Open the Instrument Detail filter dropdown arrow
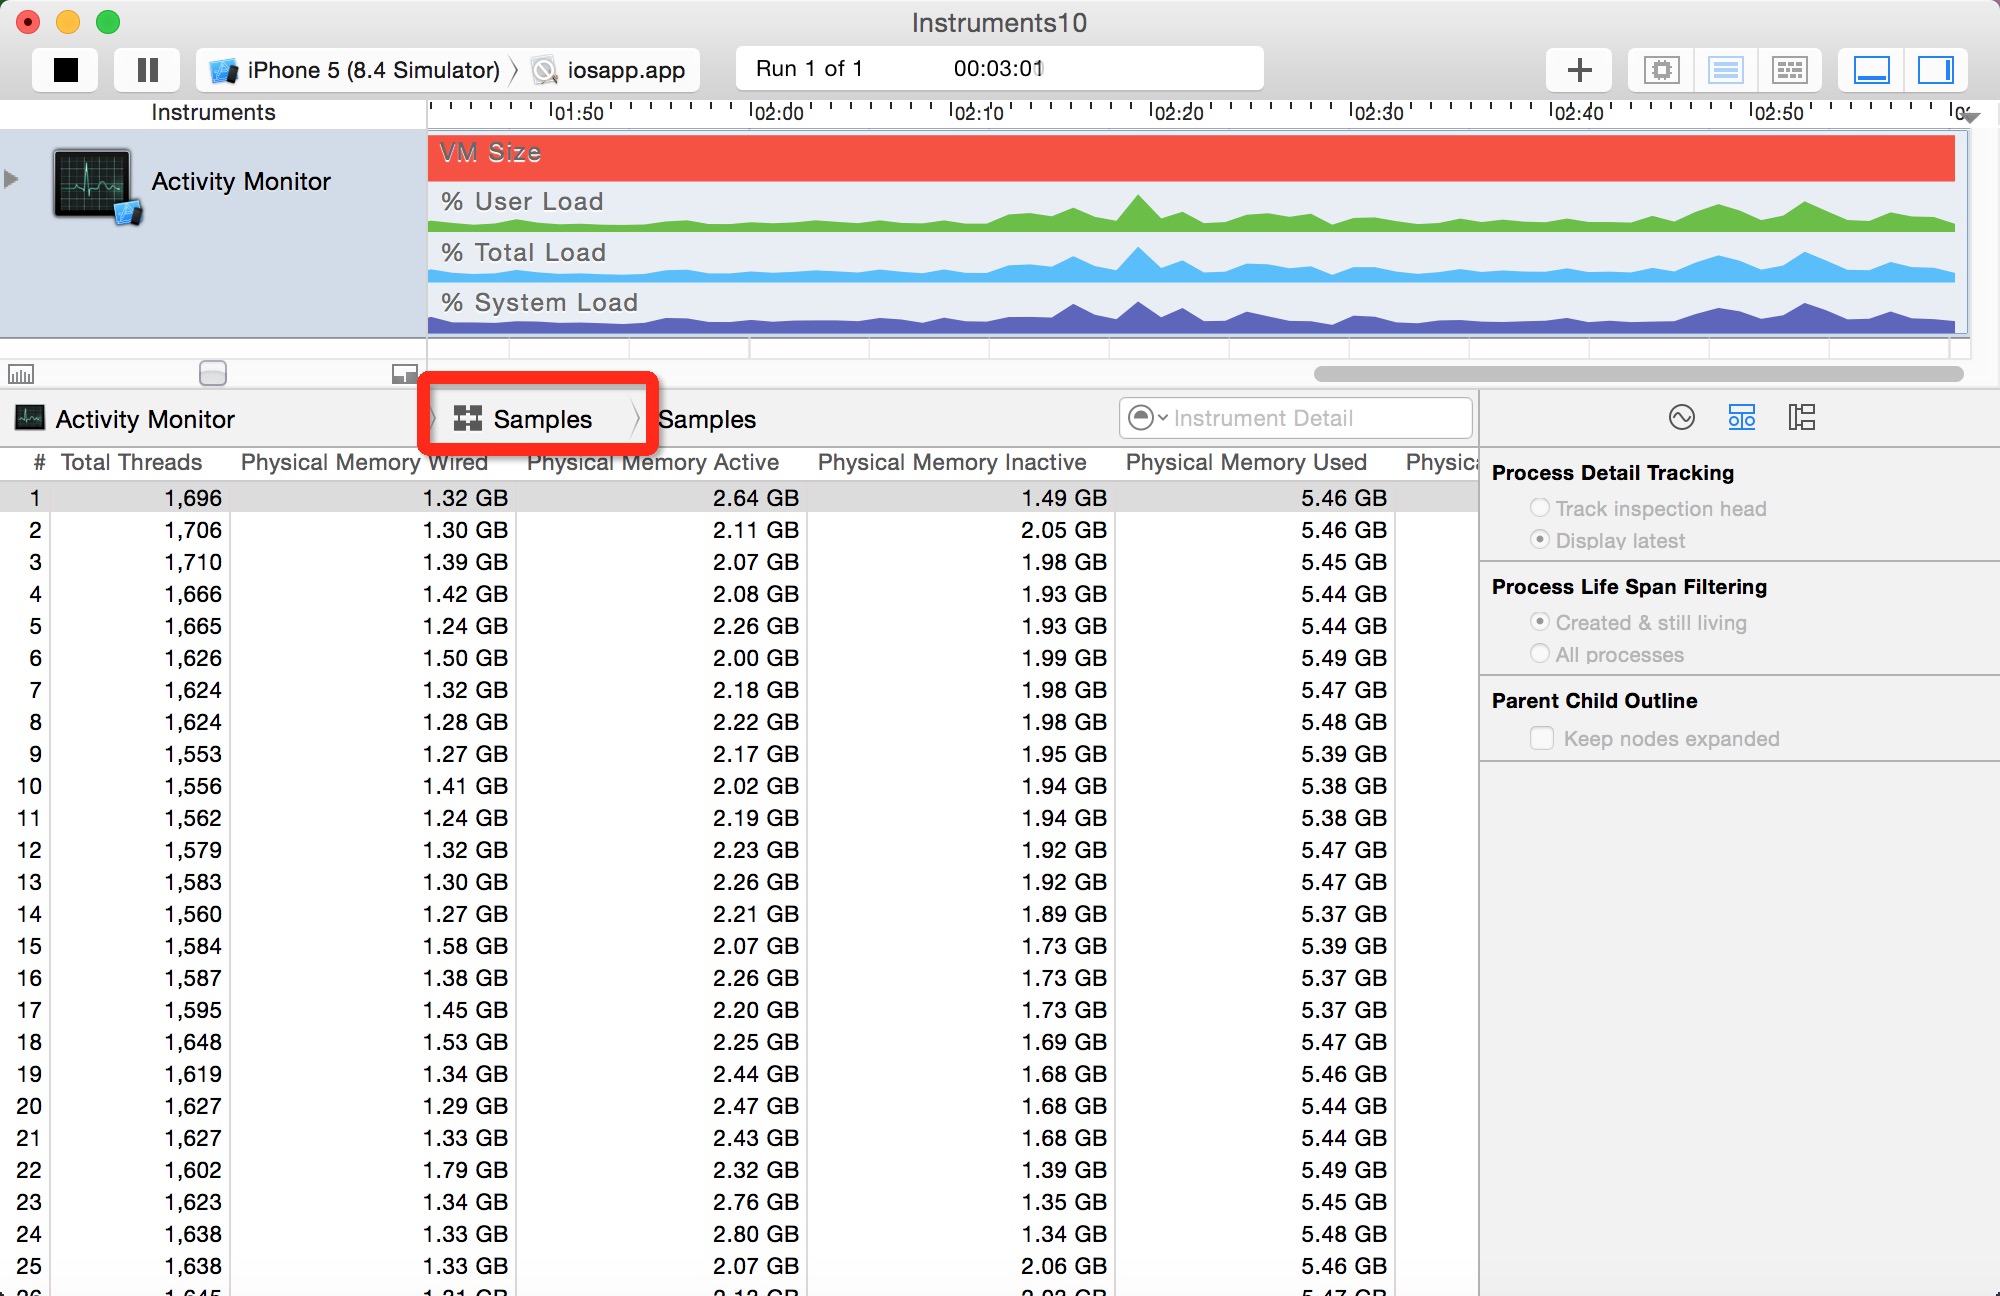Image resolution: width=2000 pixels, height=1296 pixels. coord(1148,418)
